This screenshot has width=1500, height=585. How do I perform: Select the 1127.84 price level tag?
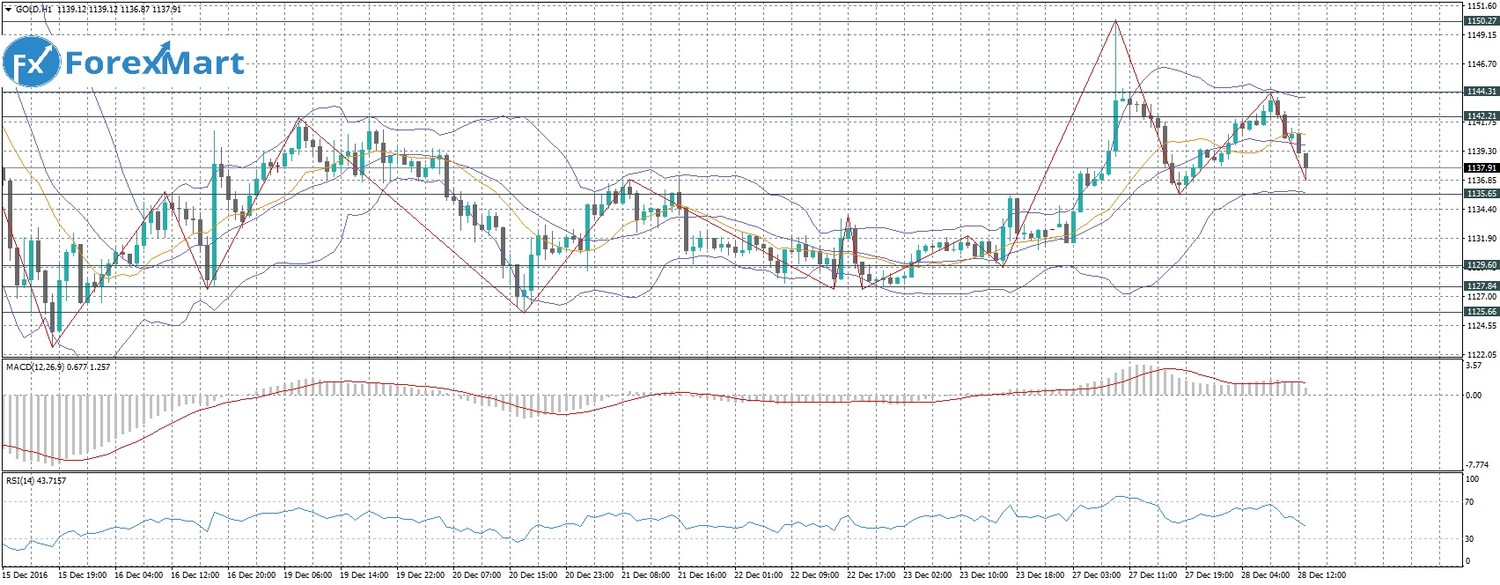1480,286
